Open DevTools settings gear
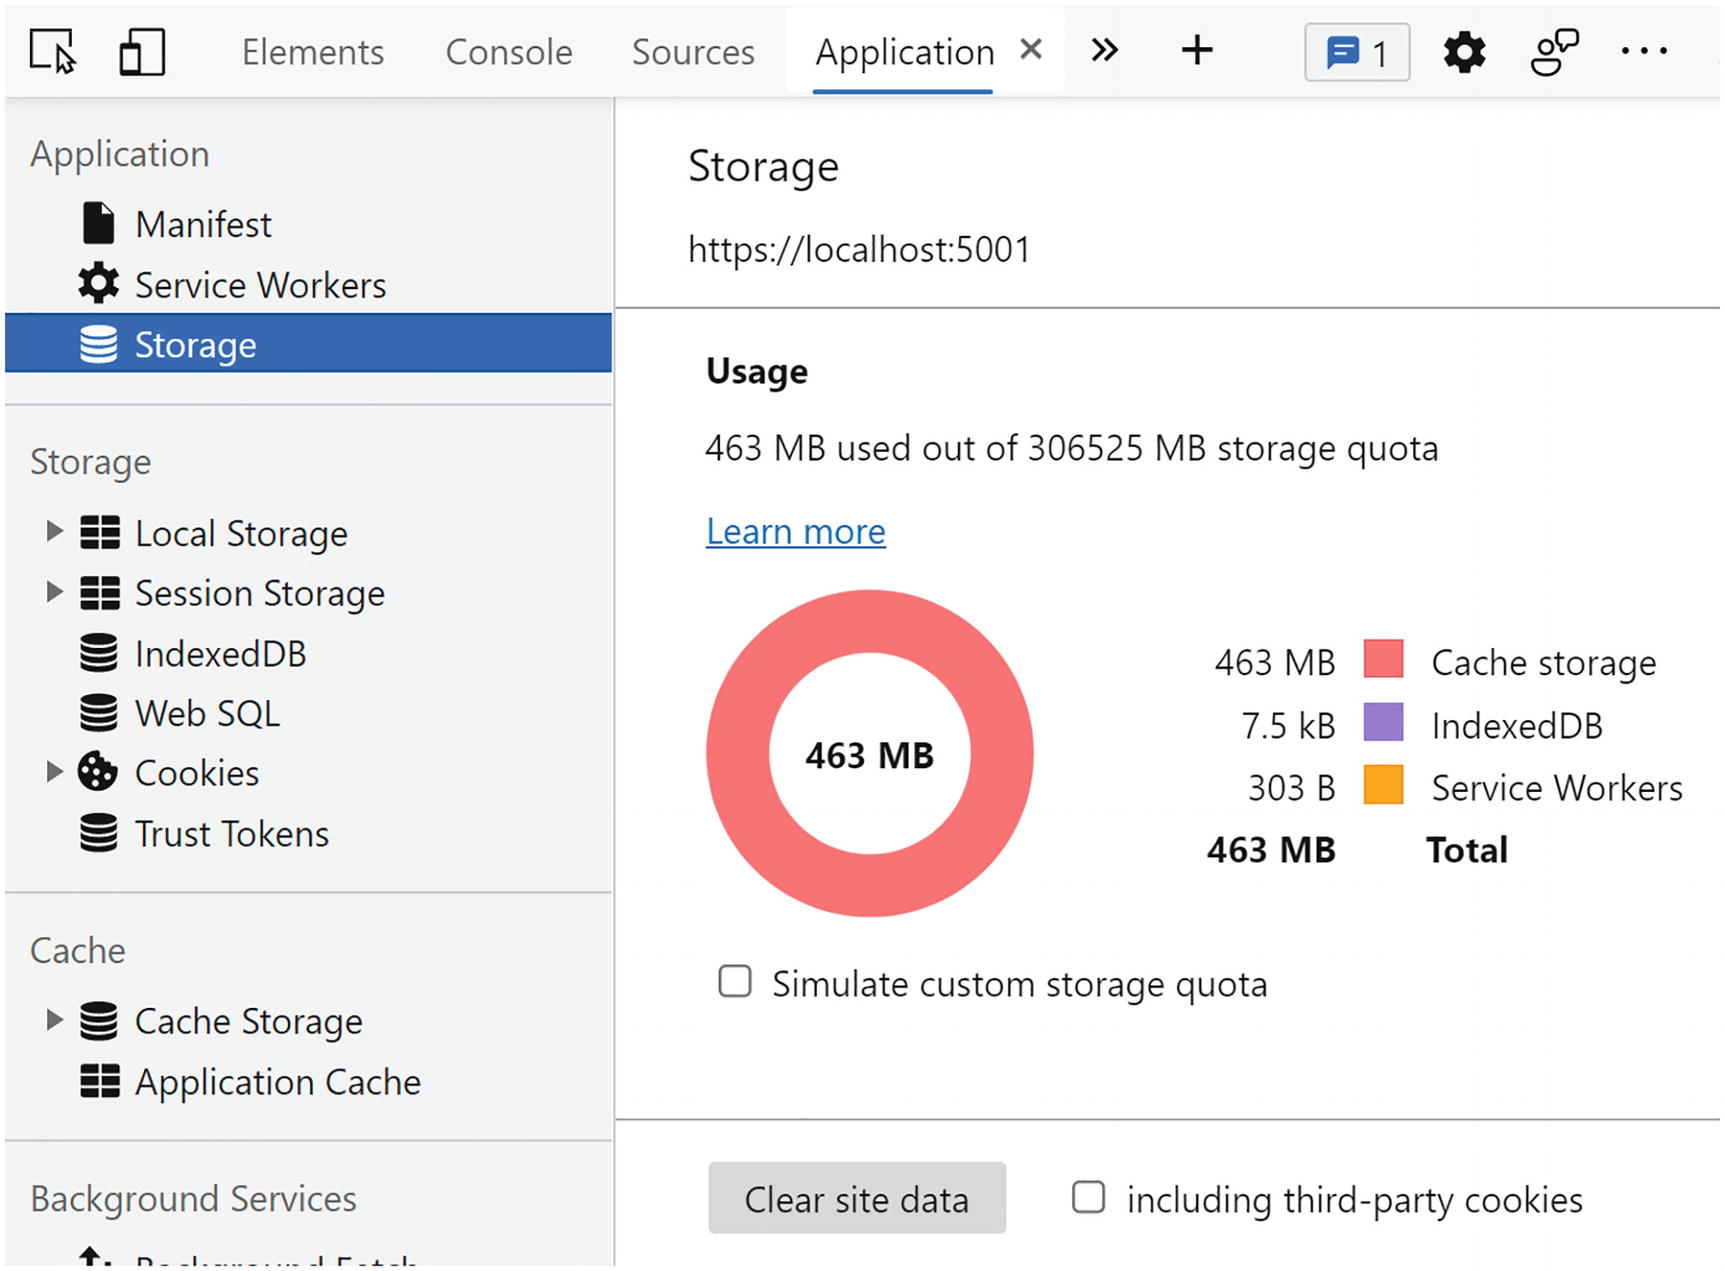This screenshot has width=1725, height=1271. click(1464, 52)
